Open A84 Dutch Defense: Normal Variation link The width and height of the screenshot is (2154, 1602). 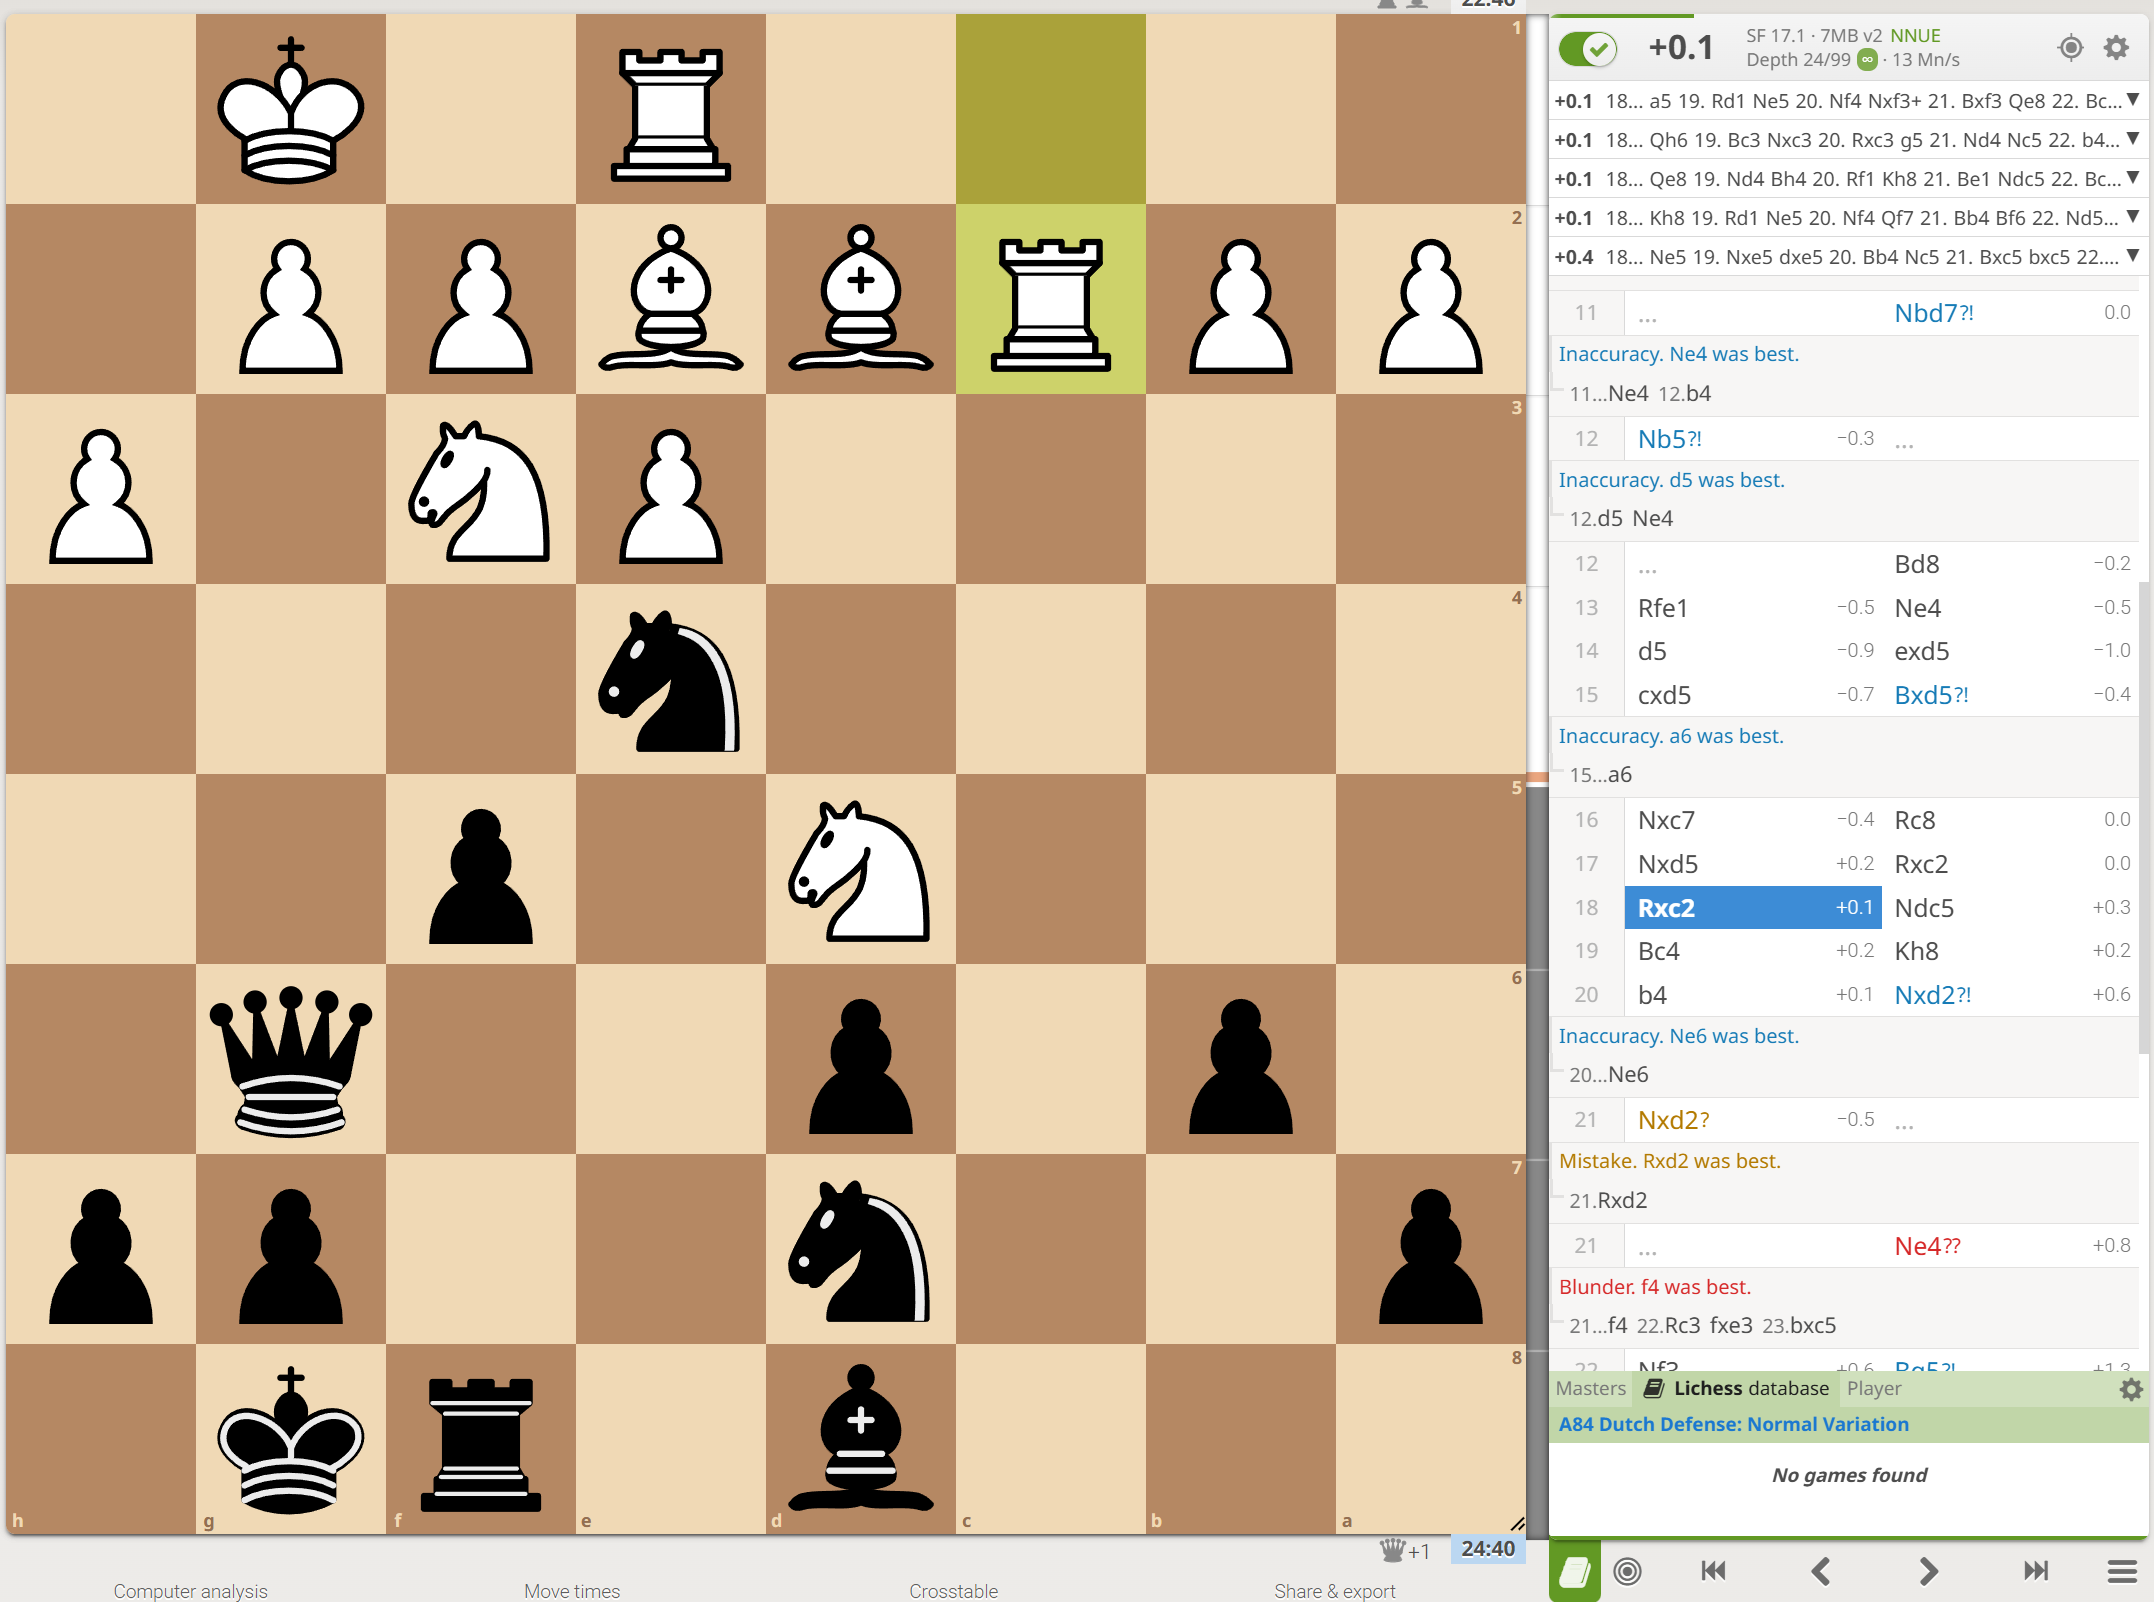(x=1733, y=1424)
